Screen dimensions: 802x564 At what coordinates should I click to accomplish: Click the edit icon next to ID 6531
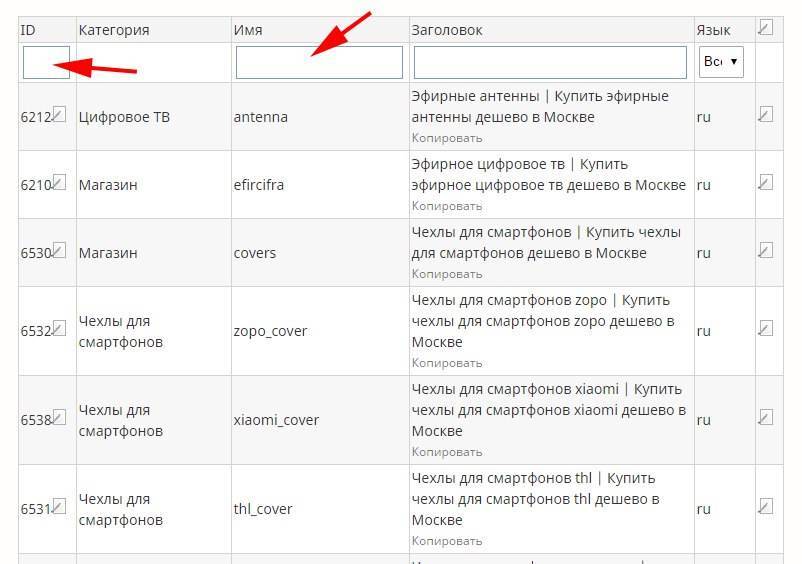[x=59, y=506]
